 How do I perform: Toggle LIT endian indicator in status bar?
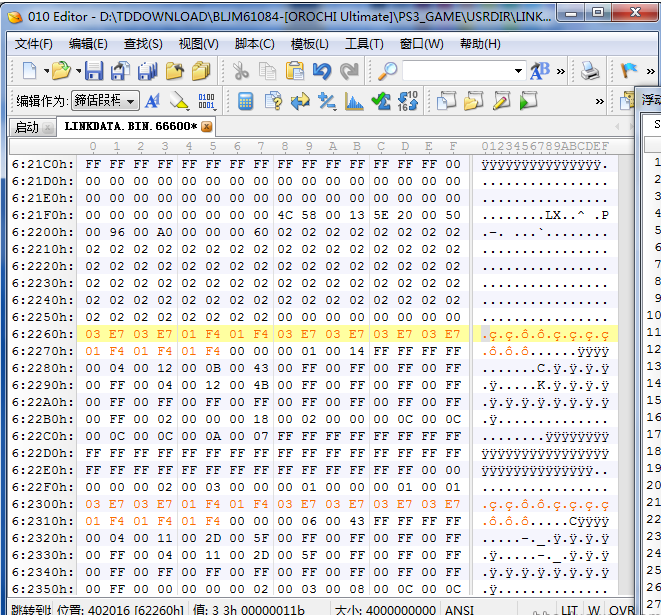(x=569, y=609)
